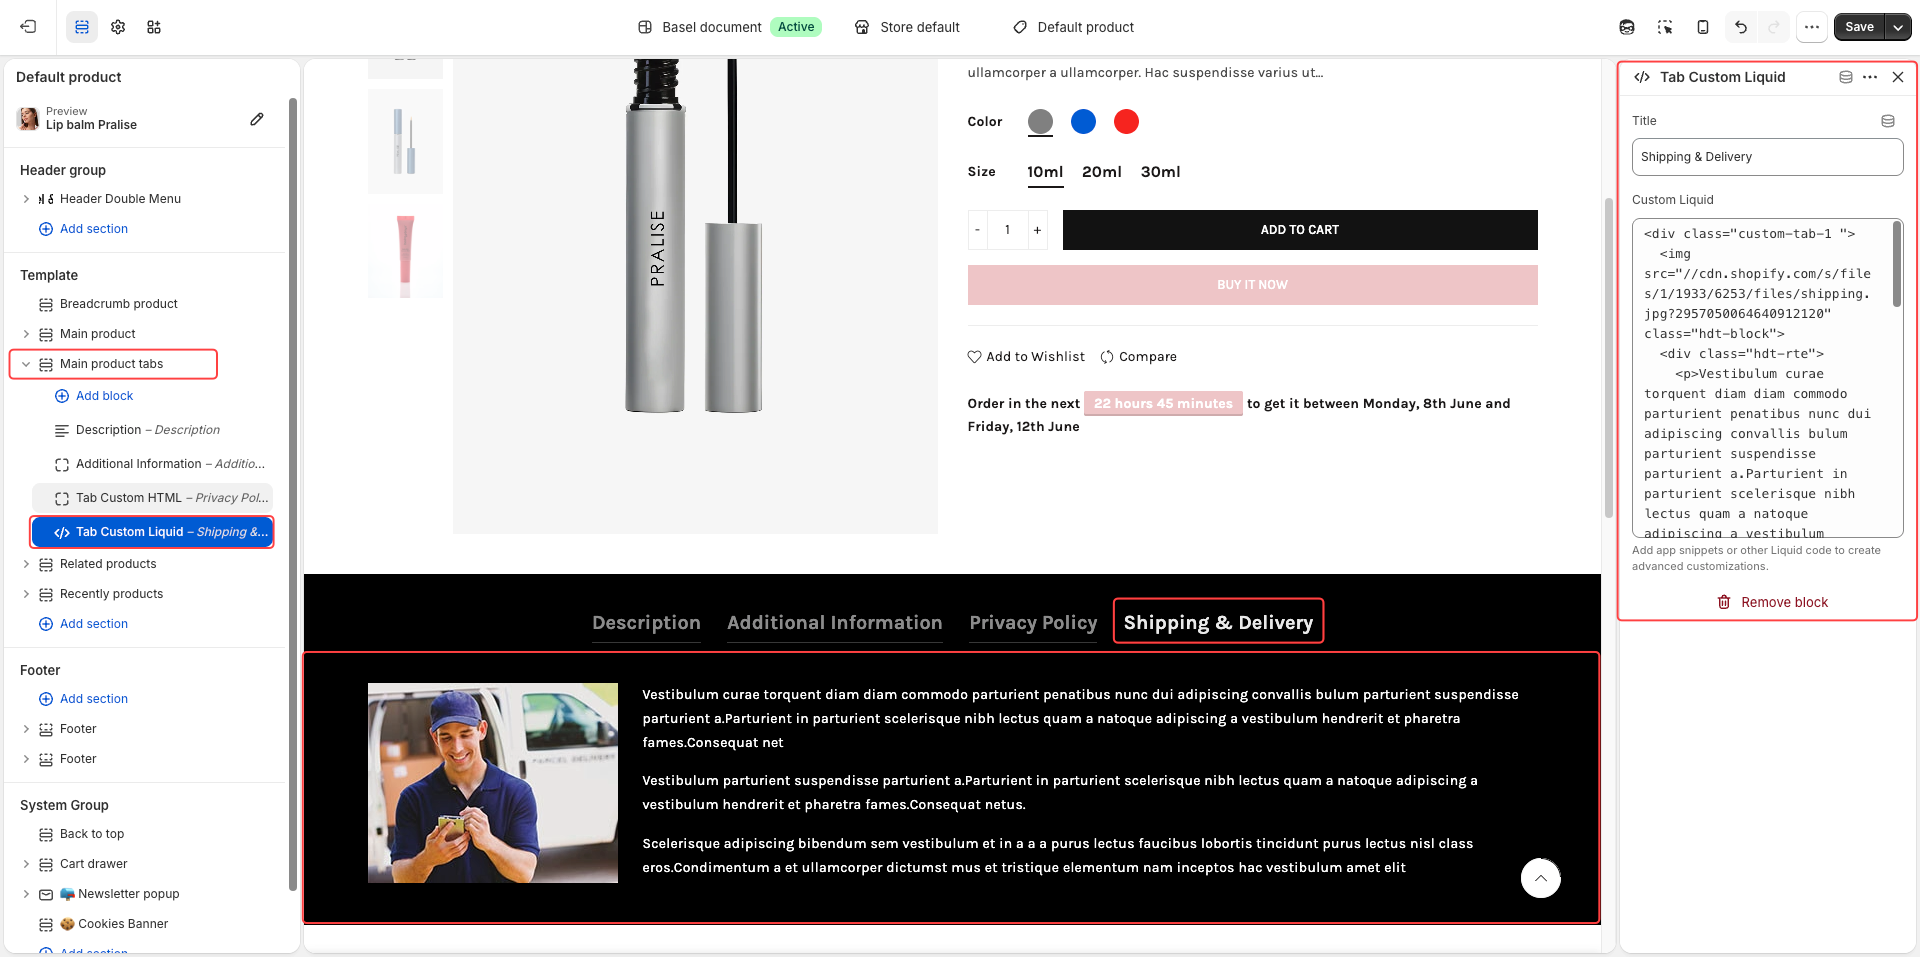
Task: Click the scroll-to-top arrow button
Action: click(x=1541, y=878)
